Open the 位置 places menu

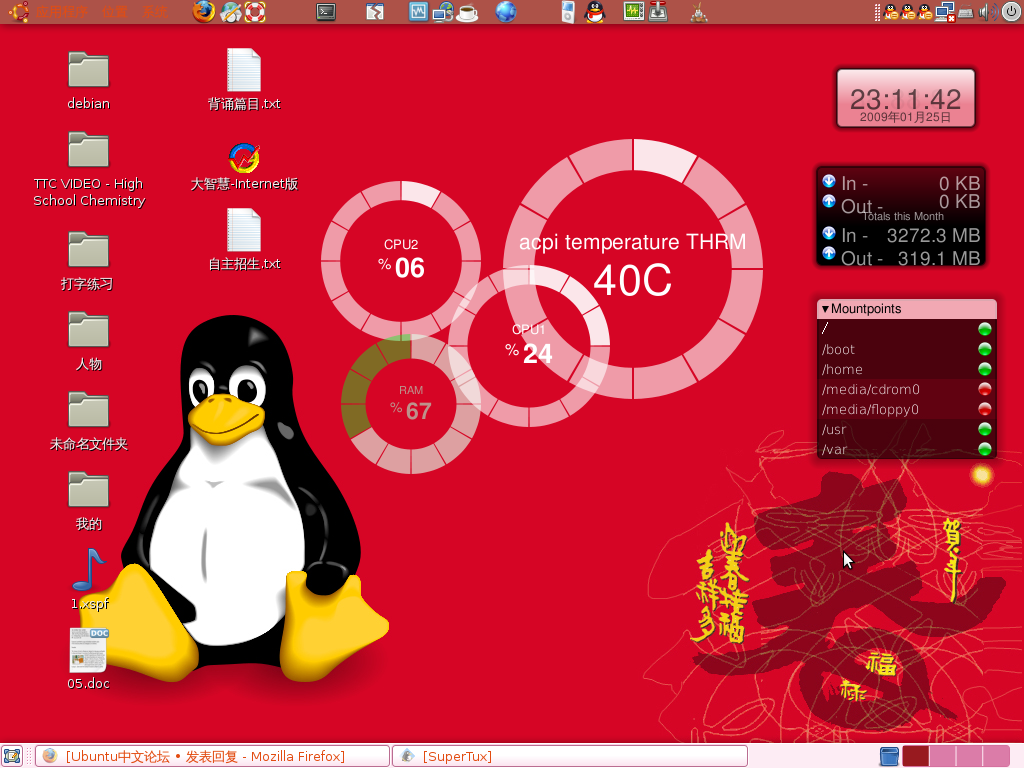pos(115,12)
